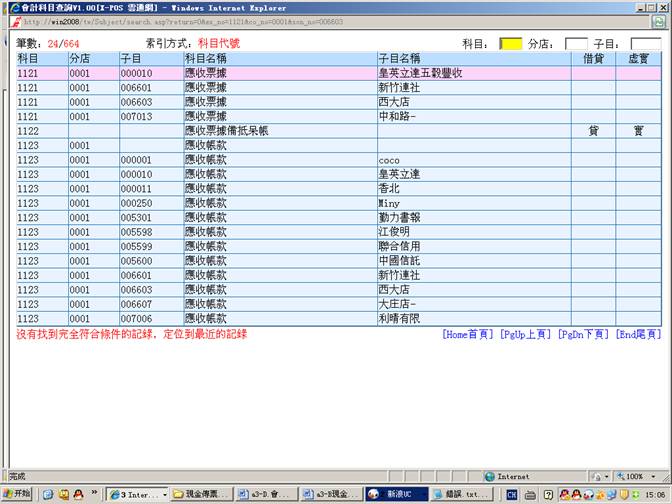
Task: Open the 3 Internet Explorer taskbar group
Action: click(135, 494)
